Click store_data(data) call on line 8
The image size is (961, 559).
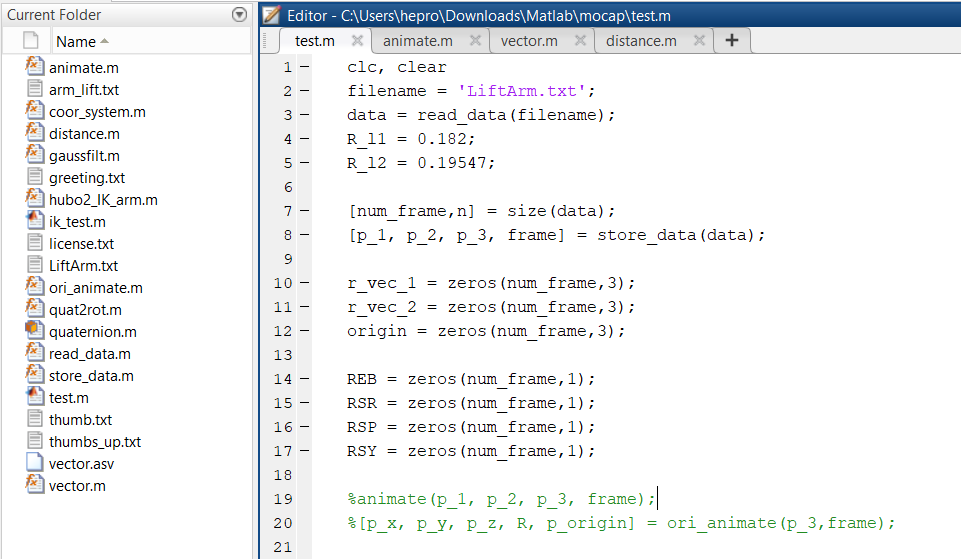point(676,235)
